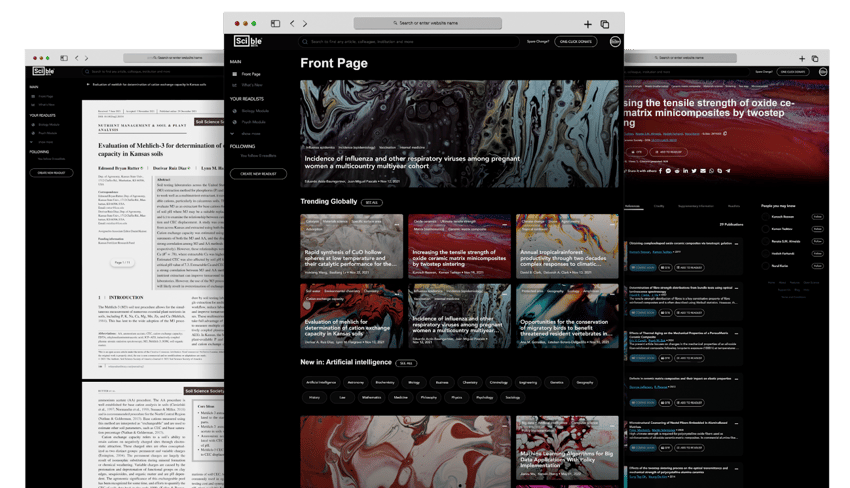850x488 pixels.
Task: Show the tab overview icon in center window
Action: click(604, 23)
